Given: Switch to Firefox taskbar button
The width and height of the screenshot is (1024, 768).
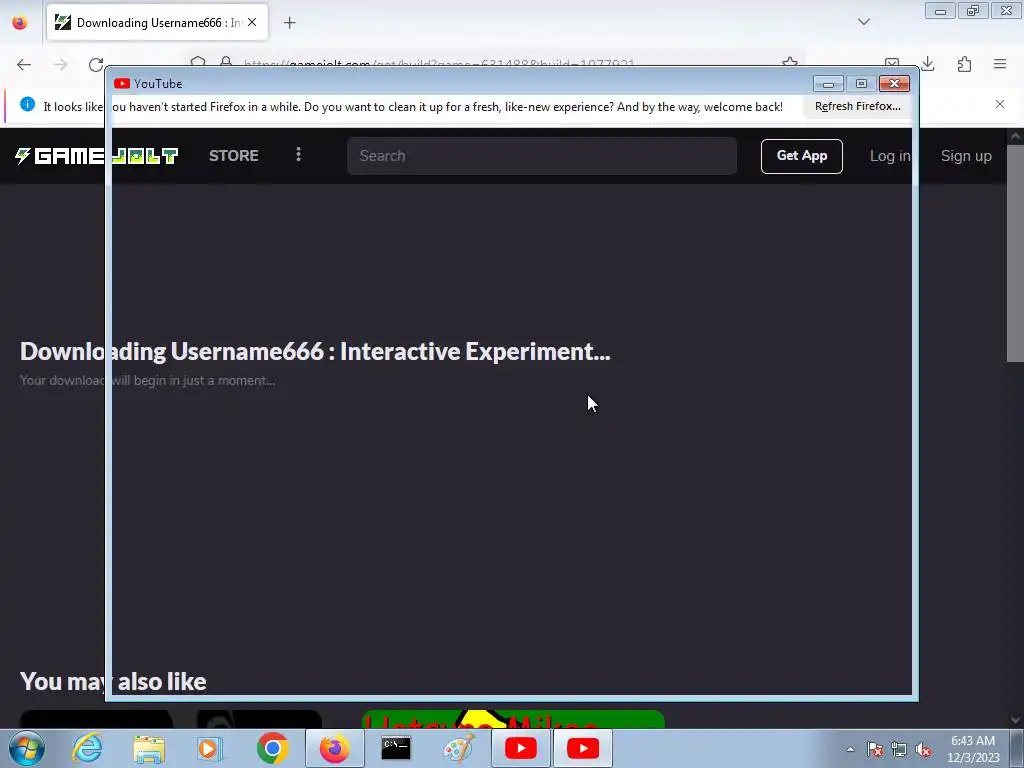Looking at the screenshot, I should (x=334, y=748).
